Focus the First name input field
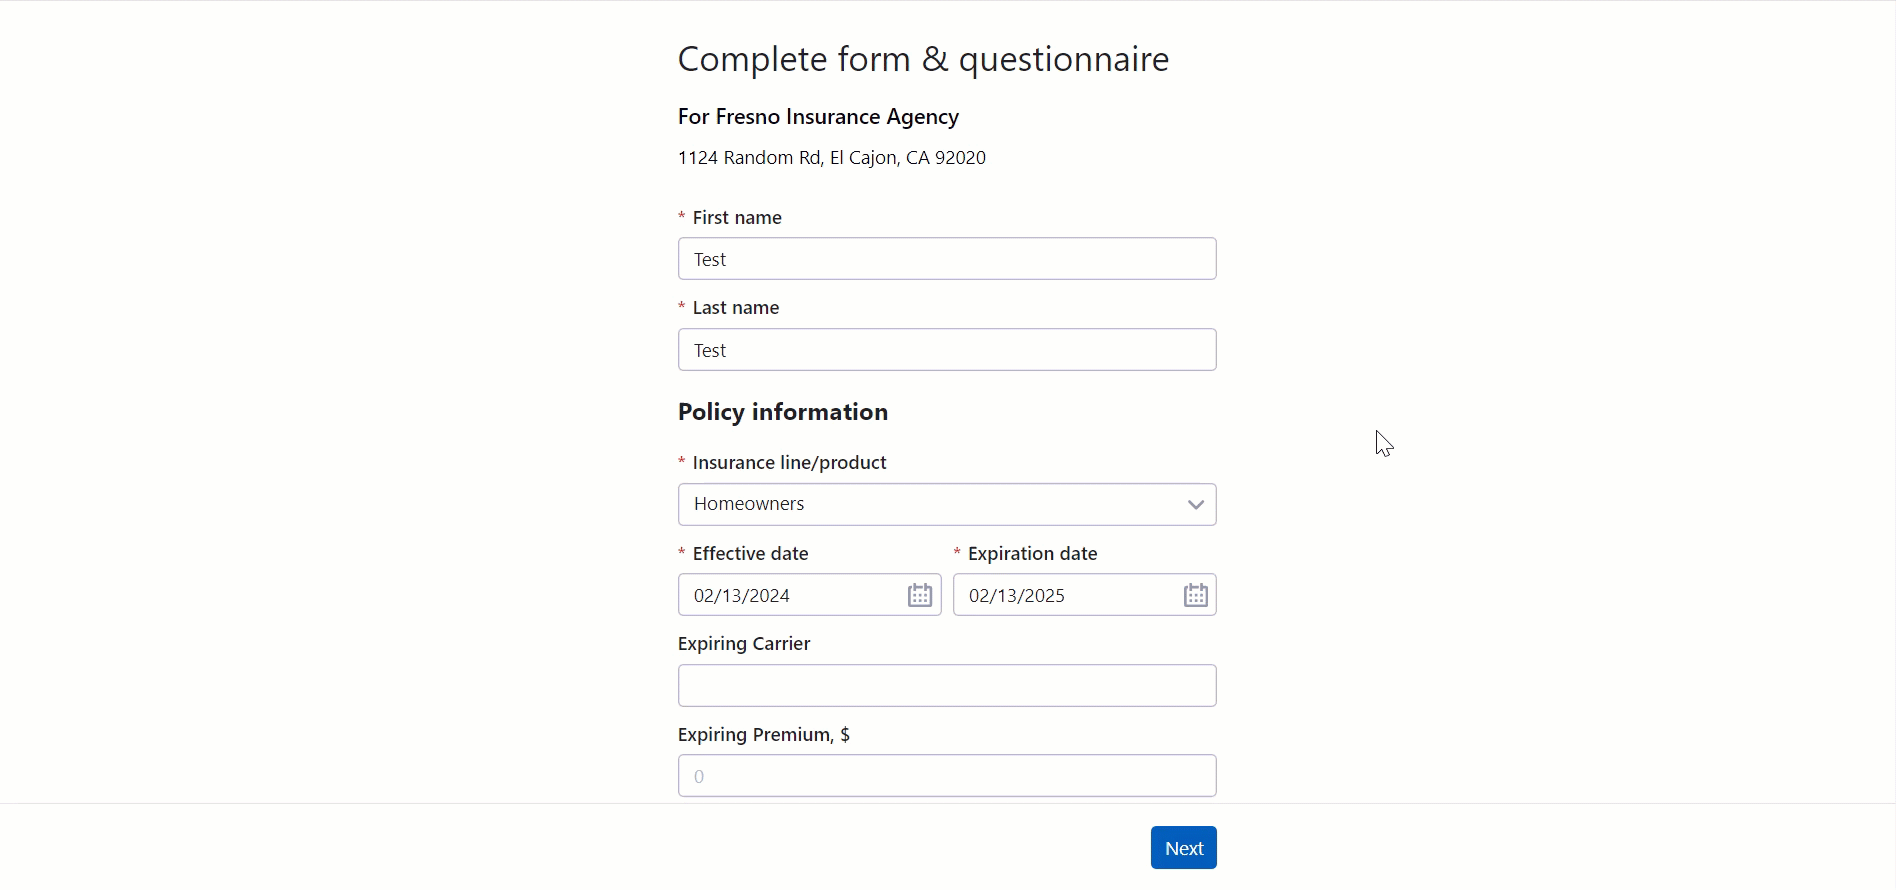Image resolution: width=1896 pixels, height=890 pixels. [x=946, y=258]
